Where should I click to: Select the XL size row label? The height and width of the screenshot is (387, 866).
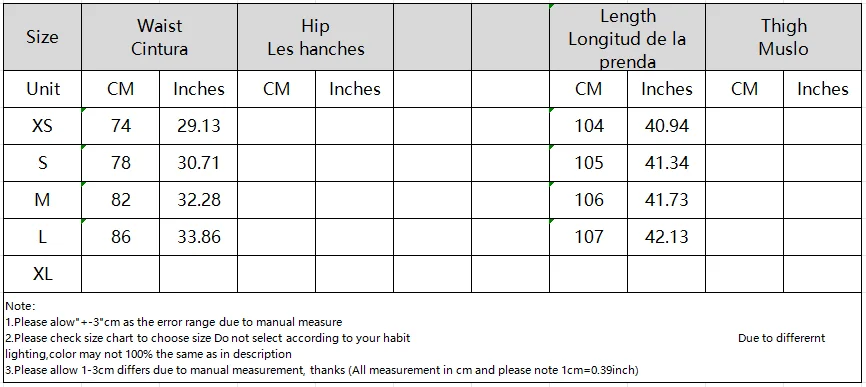43,274
